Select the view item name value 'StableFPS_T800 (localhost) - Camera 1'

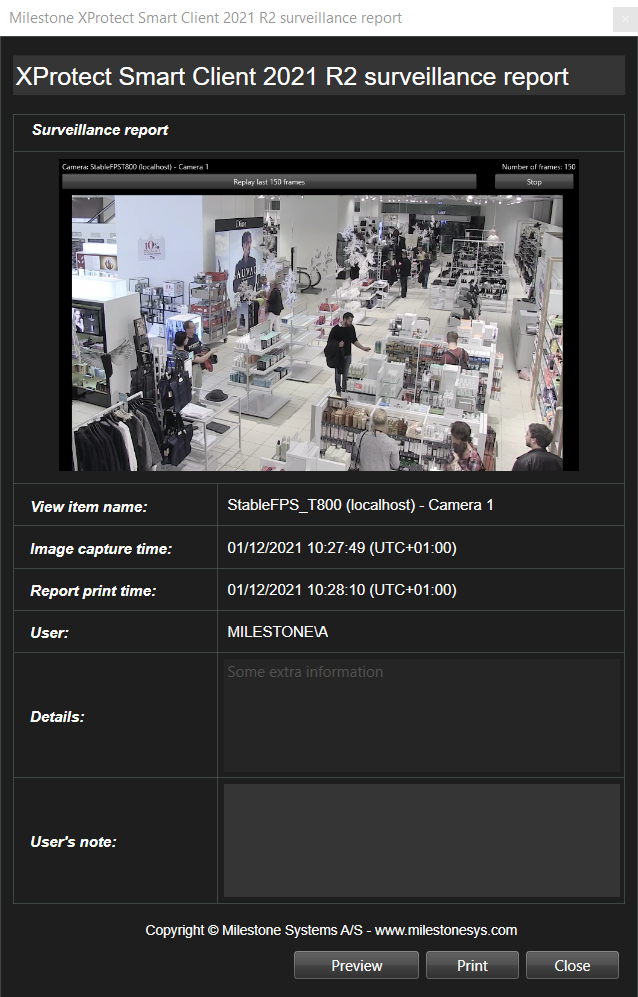click(x=360, y=505)
